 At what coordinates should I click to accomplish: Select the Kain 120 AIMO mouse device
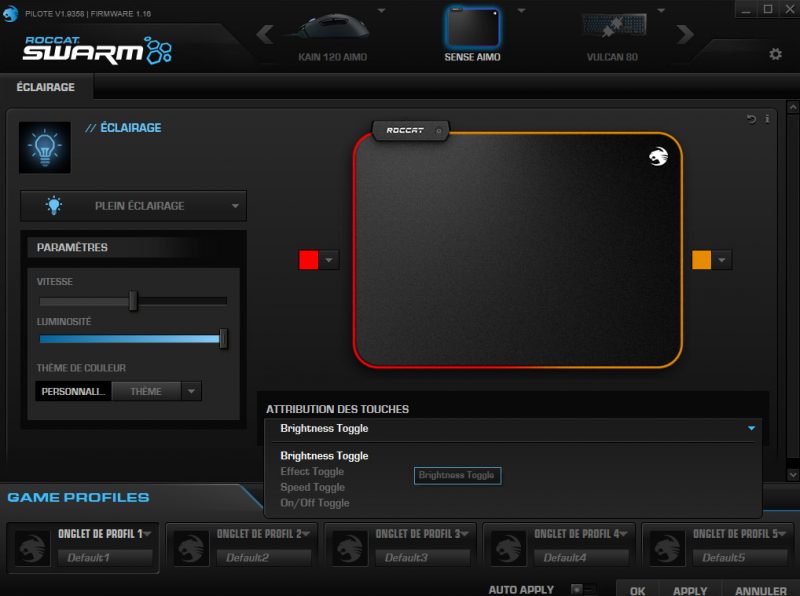coord(332,35)
